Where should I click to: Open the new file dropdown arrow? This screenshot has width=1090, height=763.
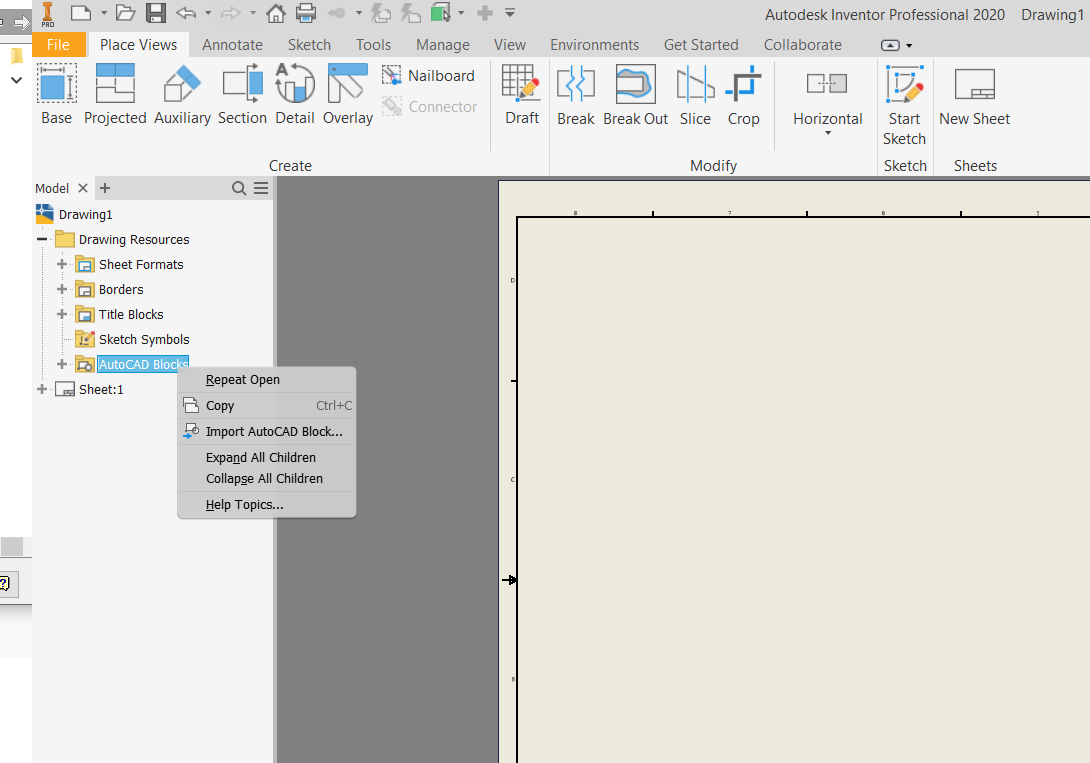coord(104,13)
